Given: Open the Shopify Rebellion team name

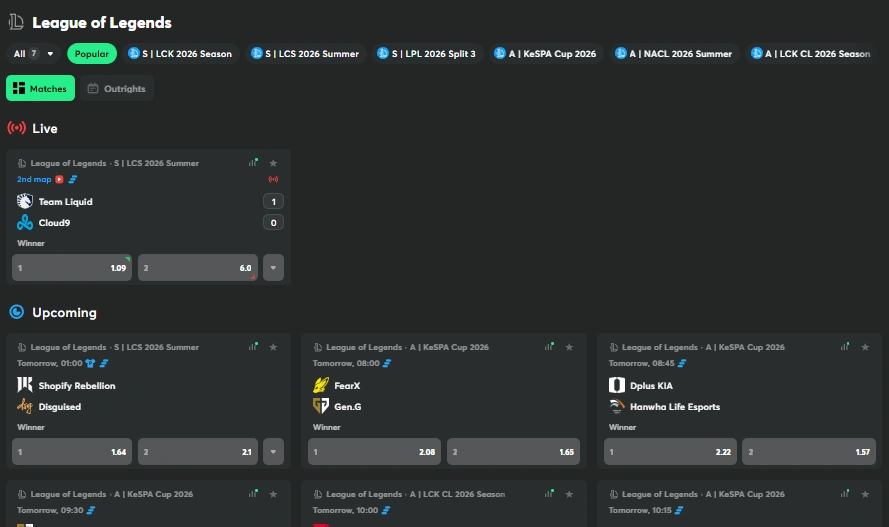Looking at the screenshot, I should pyautogui.click(x=77, y=386).
